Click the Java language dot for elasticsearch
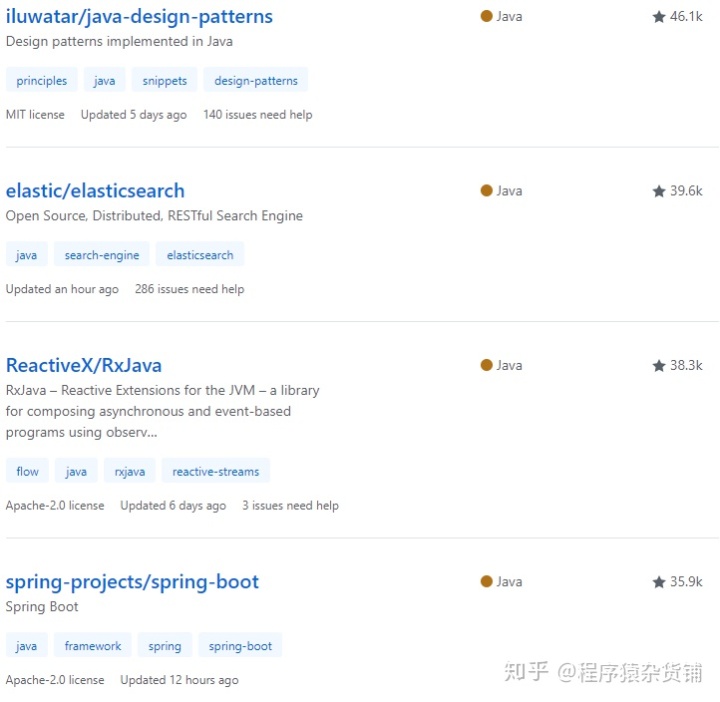 [487, 191]
